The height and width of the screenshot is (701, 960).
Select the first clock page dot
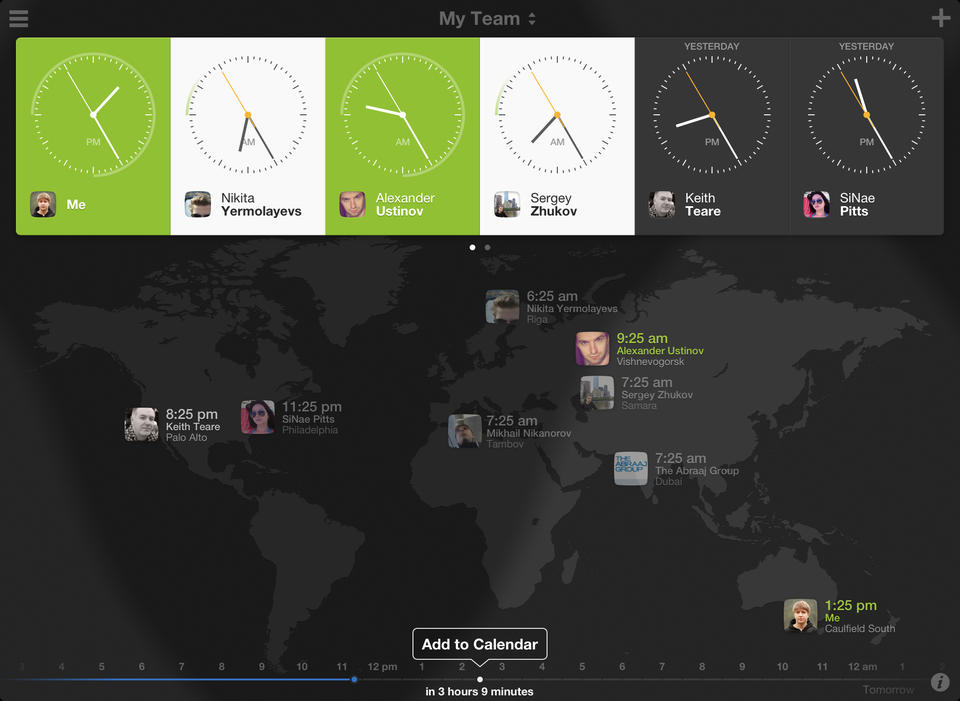click(x=473, y=247)
